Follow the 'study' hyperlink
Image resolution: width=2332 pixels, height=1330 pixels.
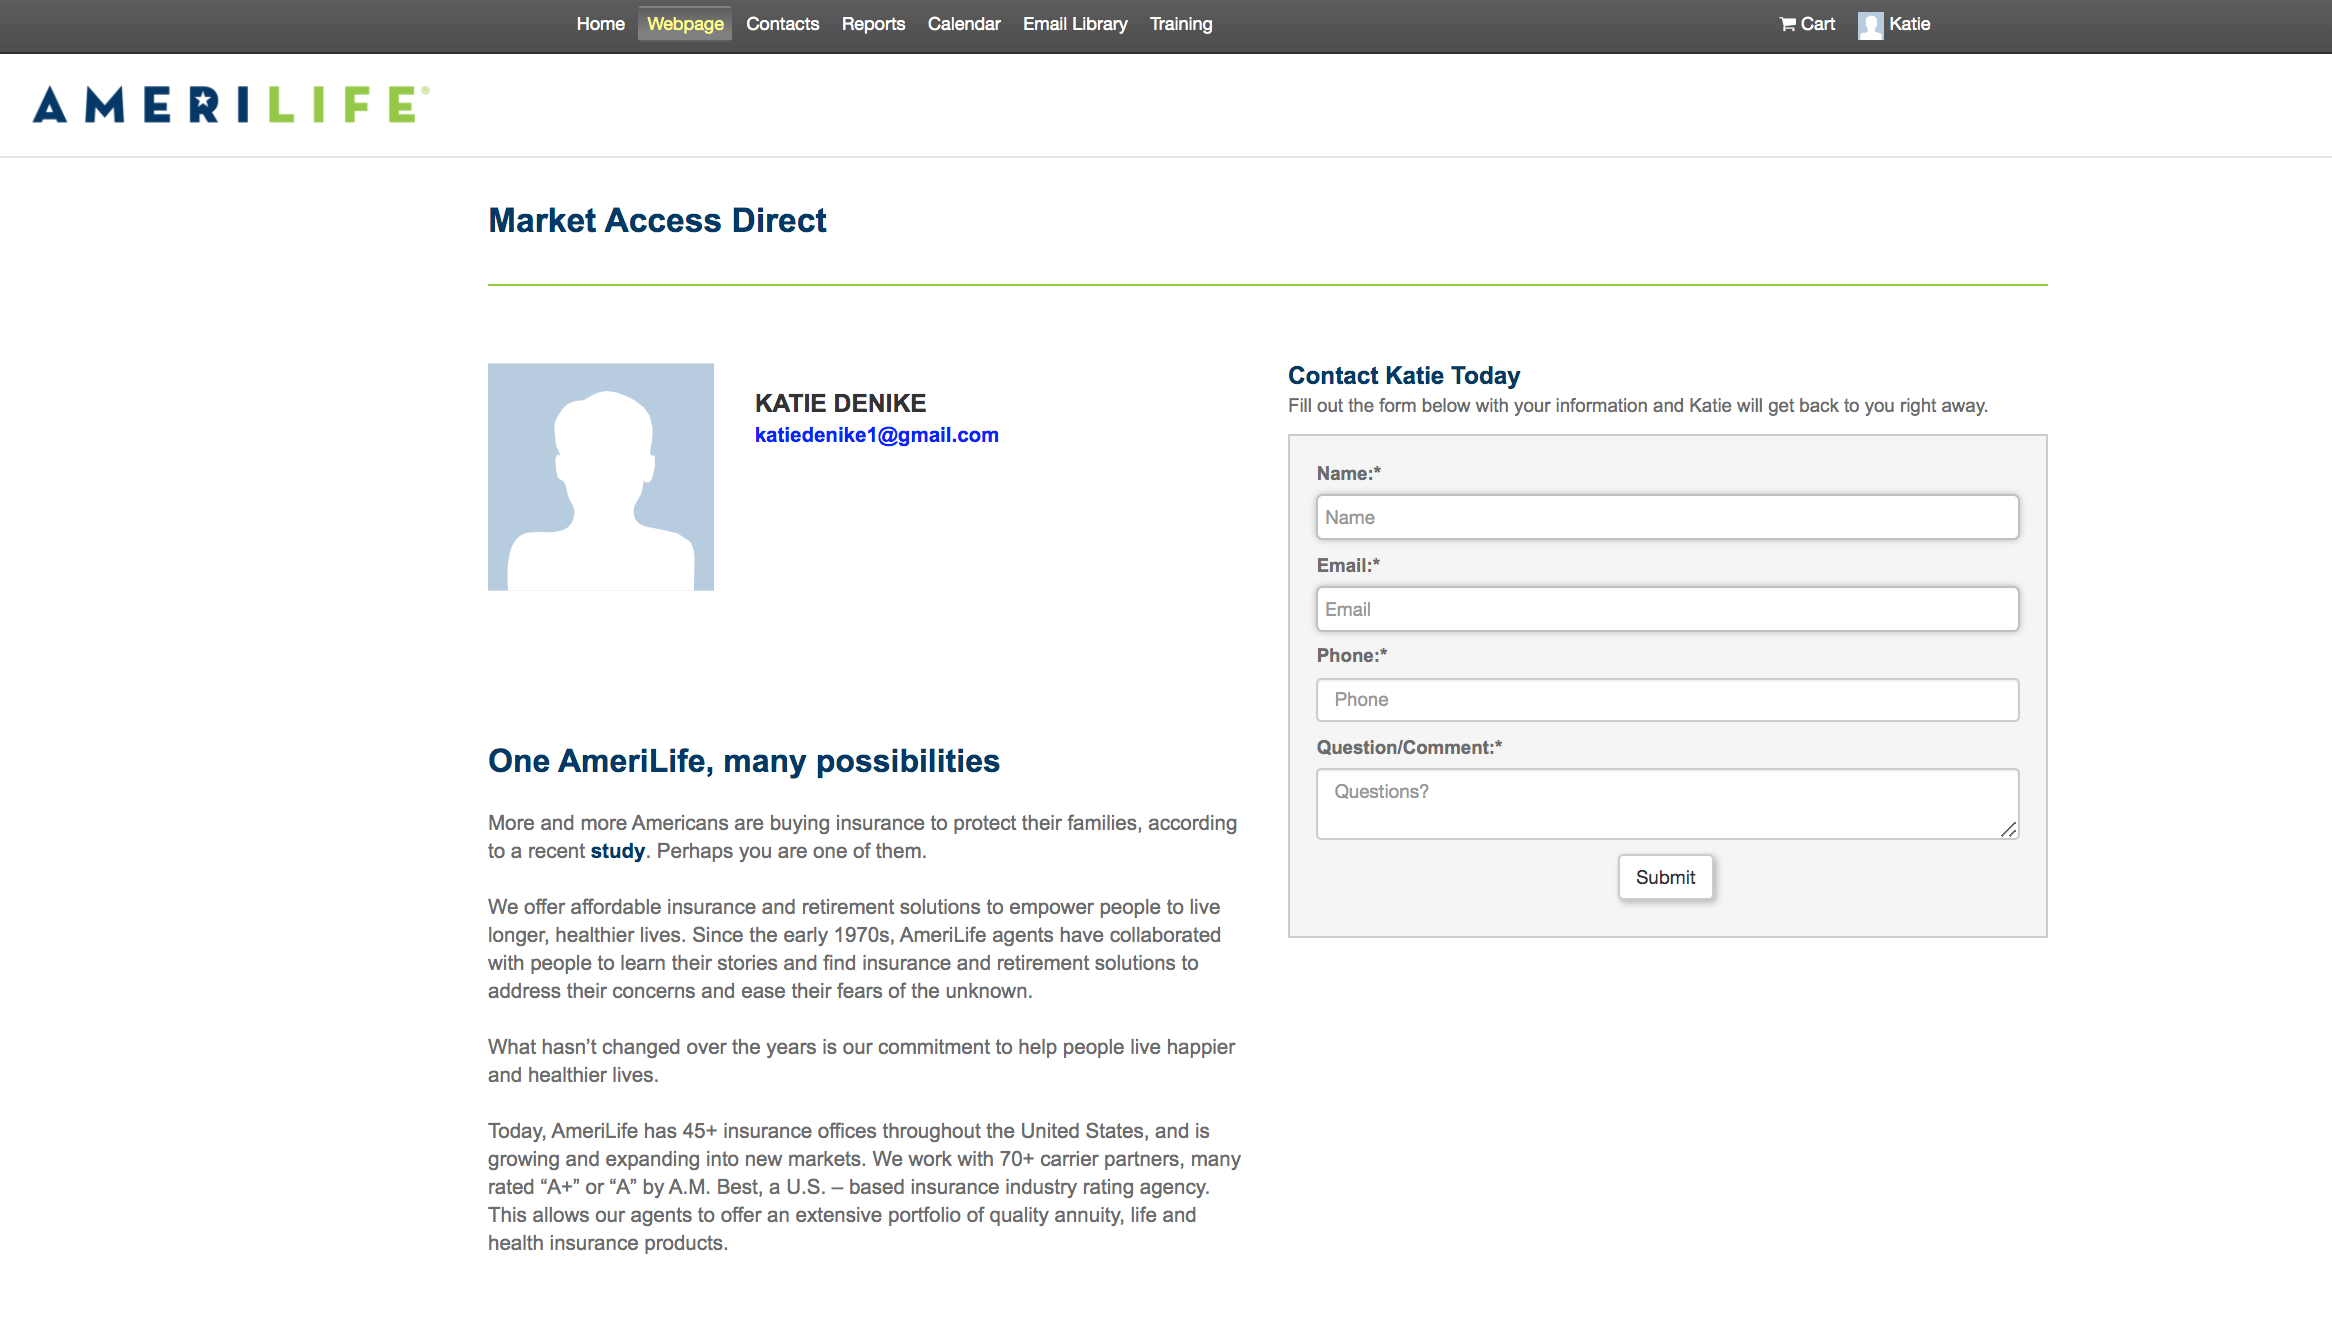617,851
